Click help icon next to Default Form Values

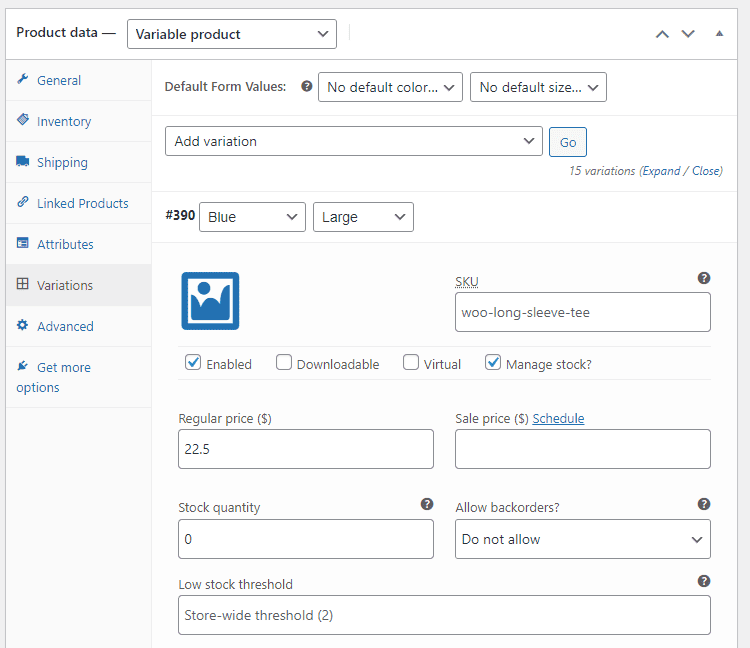click(x=307, y=86)
